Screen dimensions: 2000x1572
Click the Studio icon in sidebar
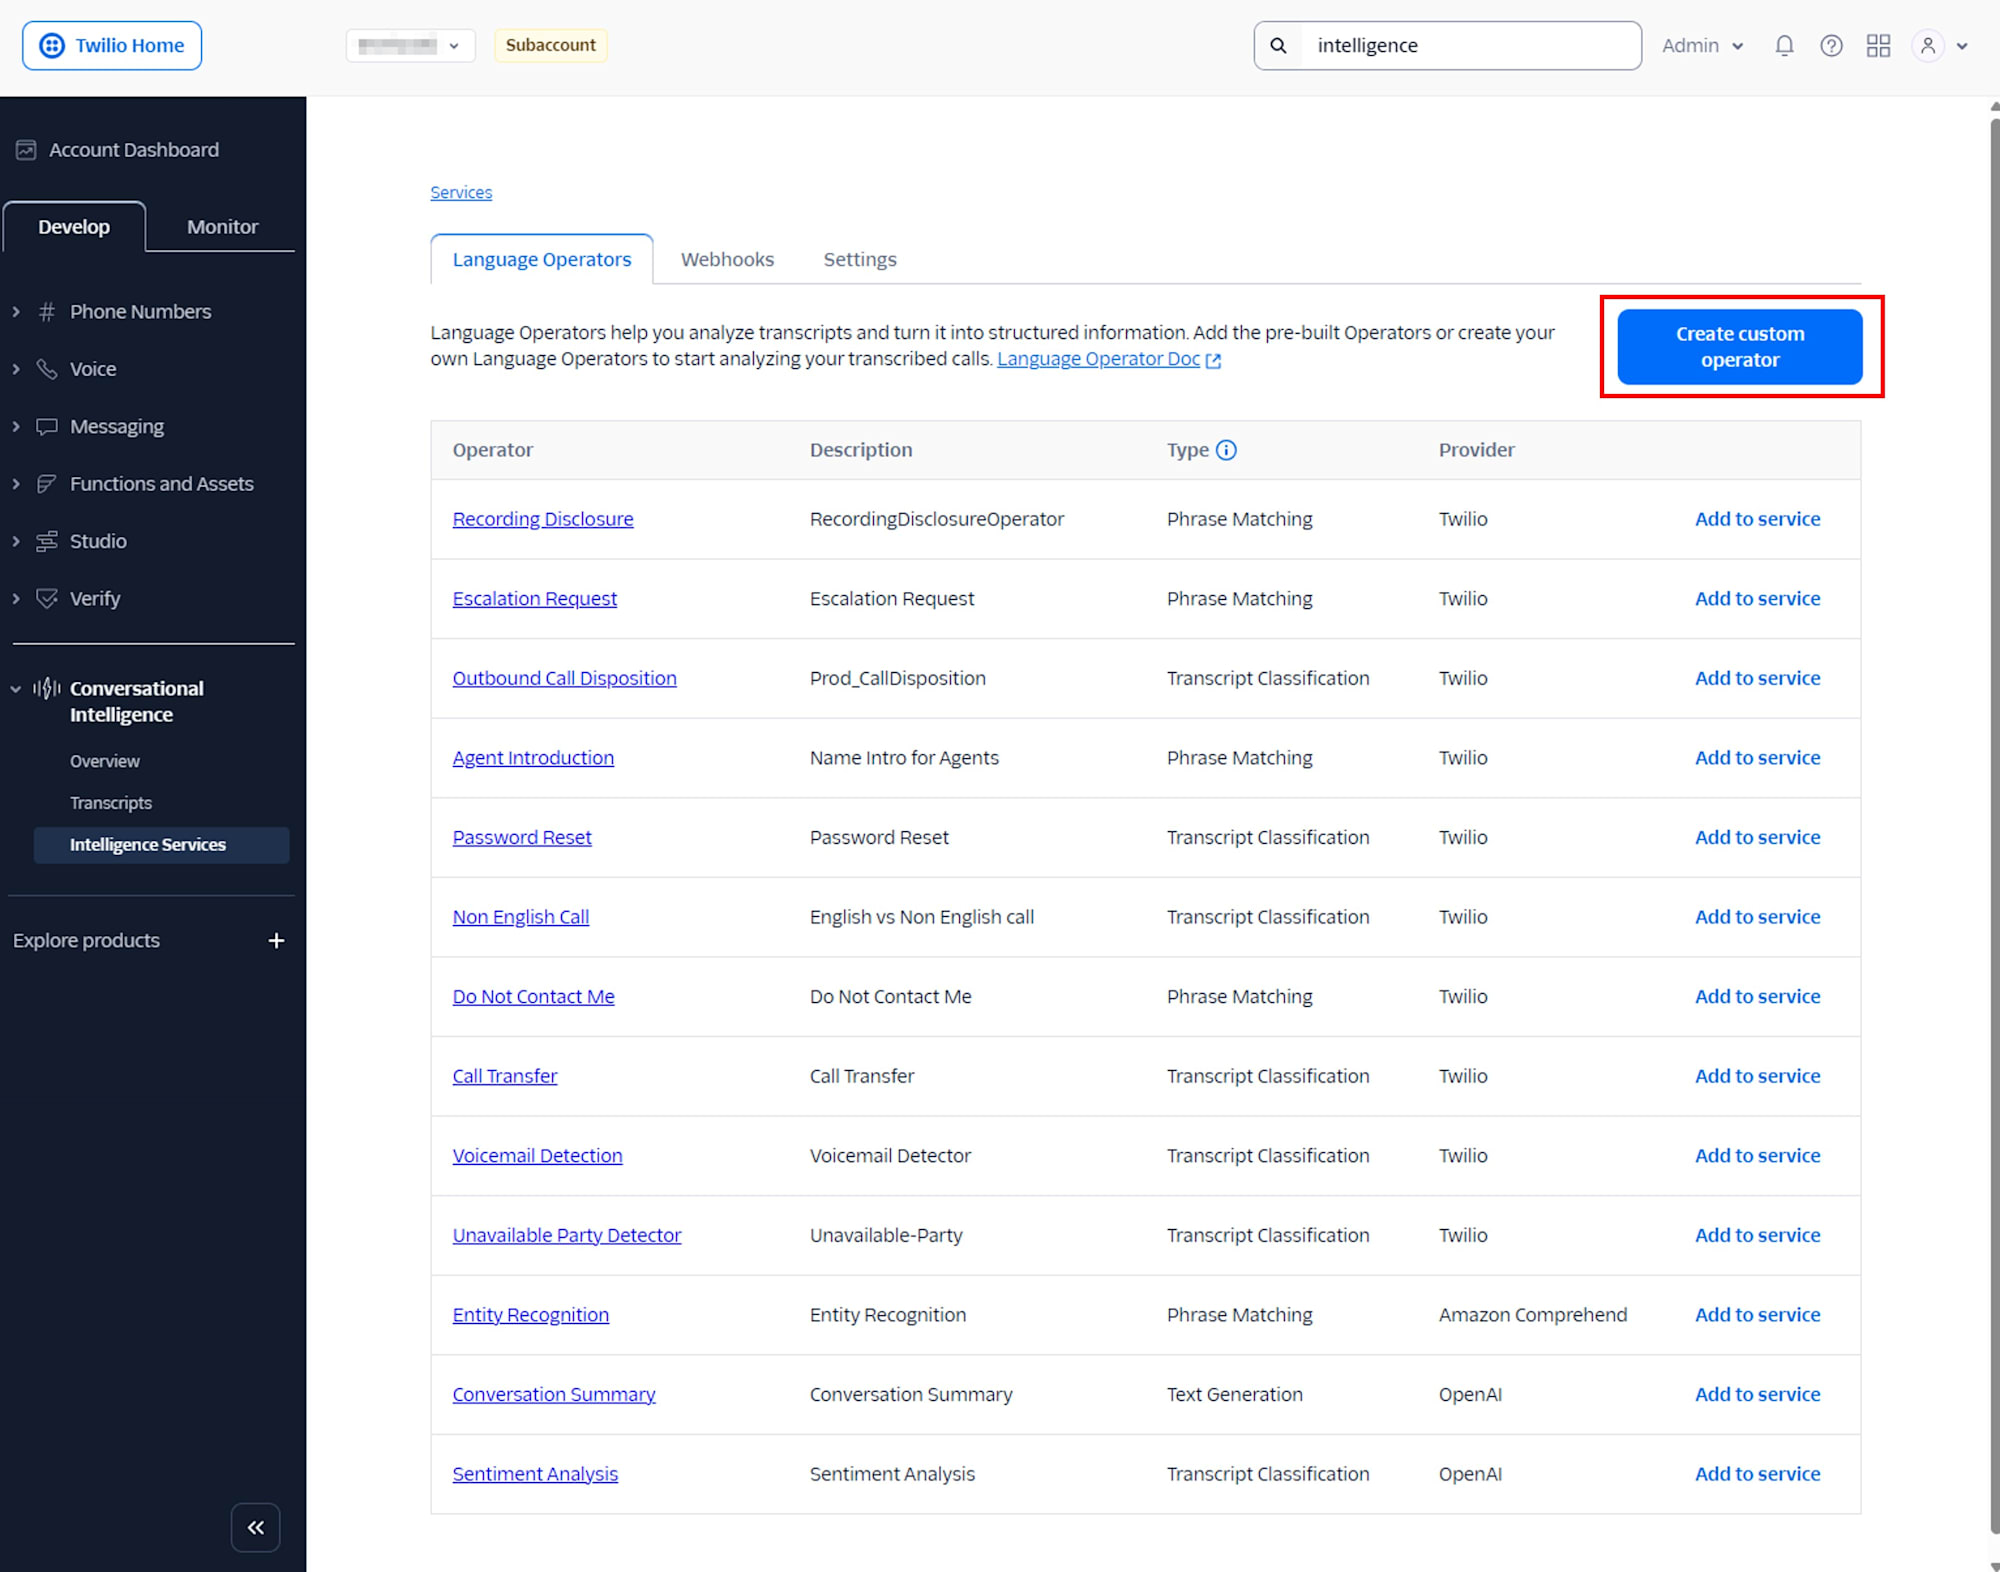[48, 541]
